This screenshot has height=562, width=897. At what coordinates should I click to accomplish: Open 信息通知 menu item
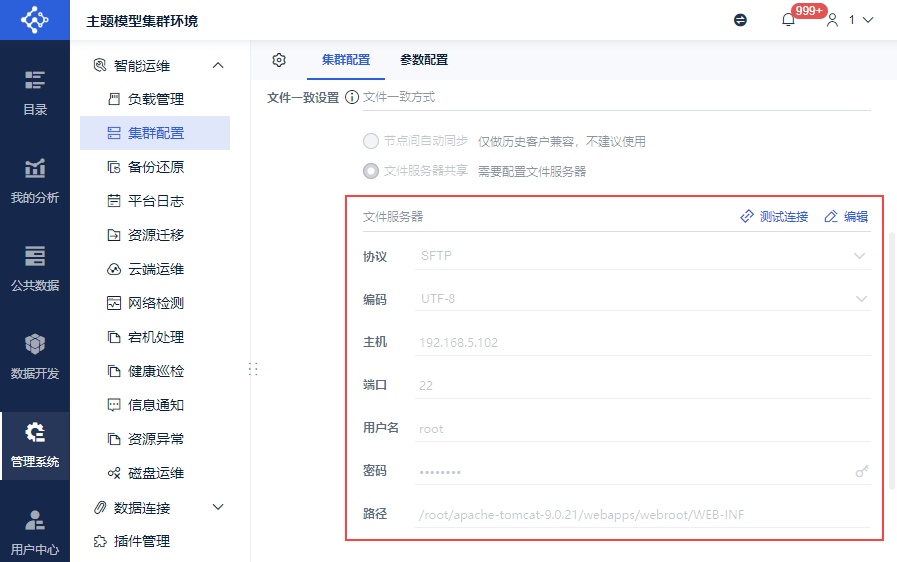[155, 405]
